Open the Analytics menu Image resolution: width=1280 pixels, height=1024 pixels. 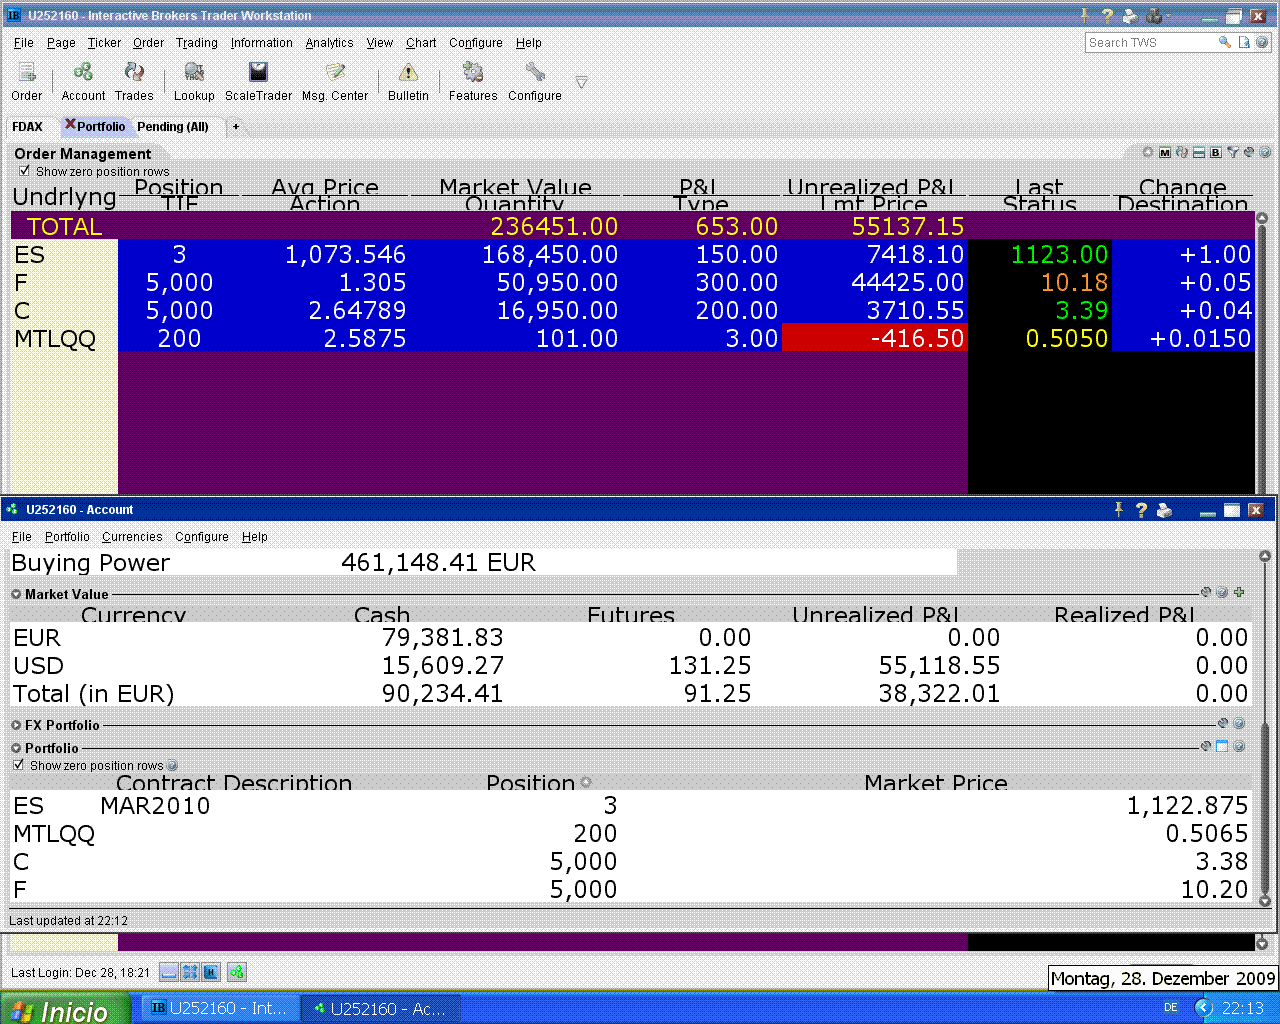click(329, 43)
